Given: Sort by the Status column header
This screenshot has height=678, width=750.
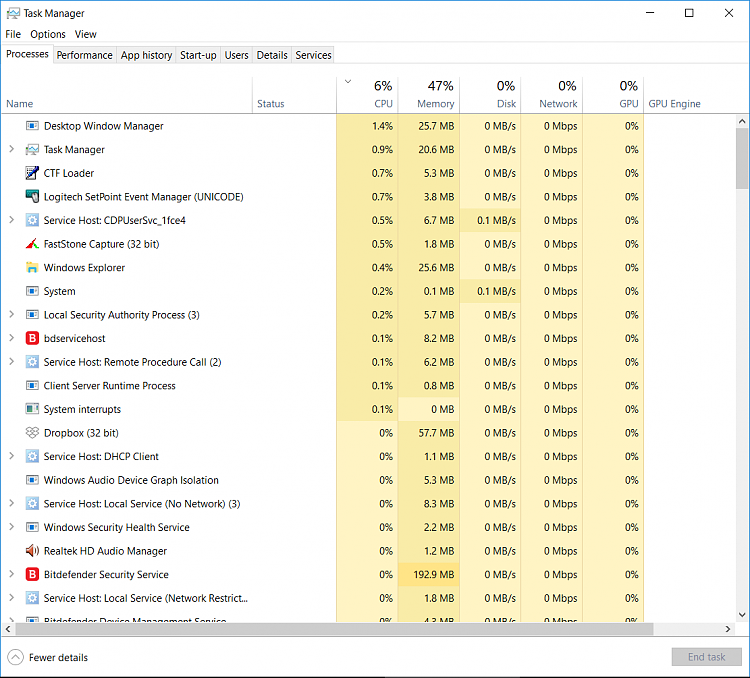Looking at the screenshot, I should (294, 95).
